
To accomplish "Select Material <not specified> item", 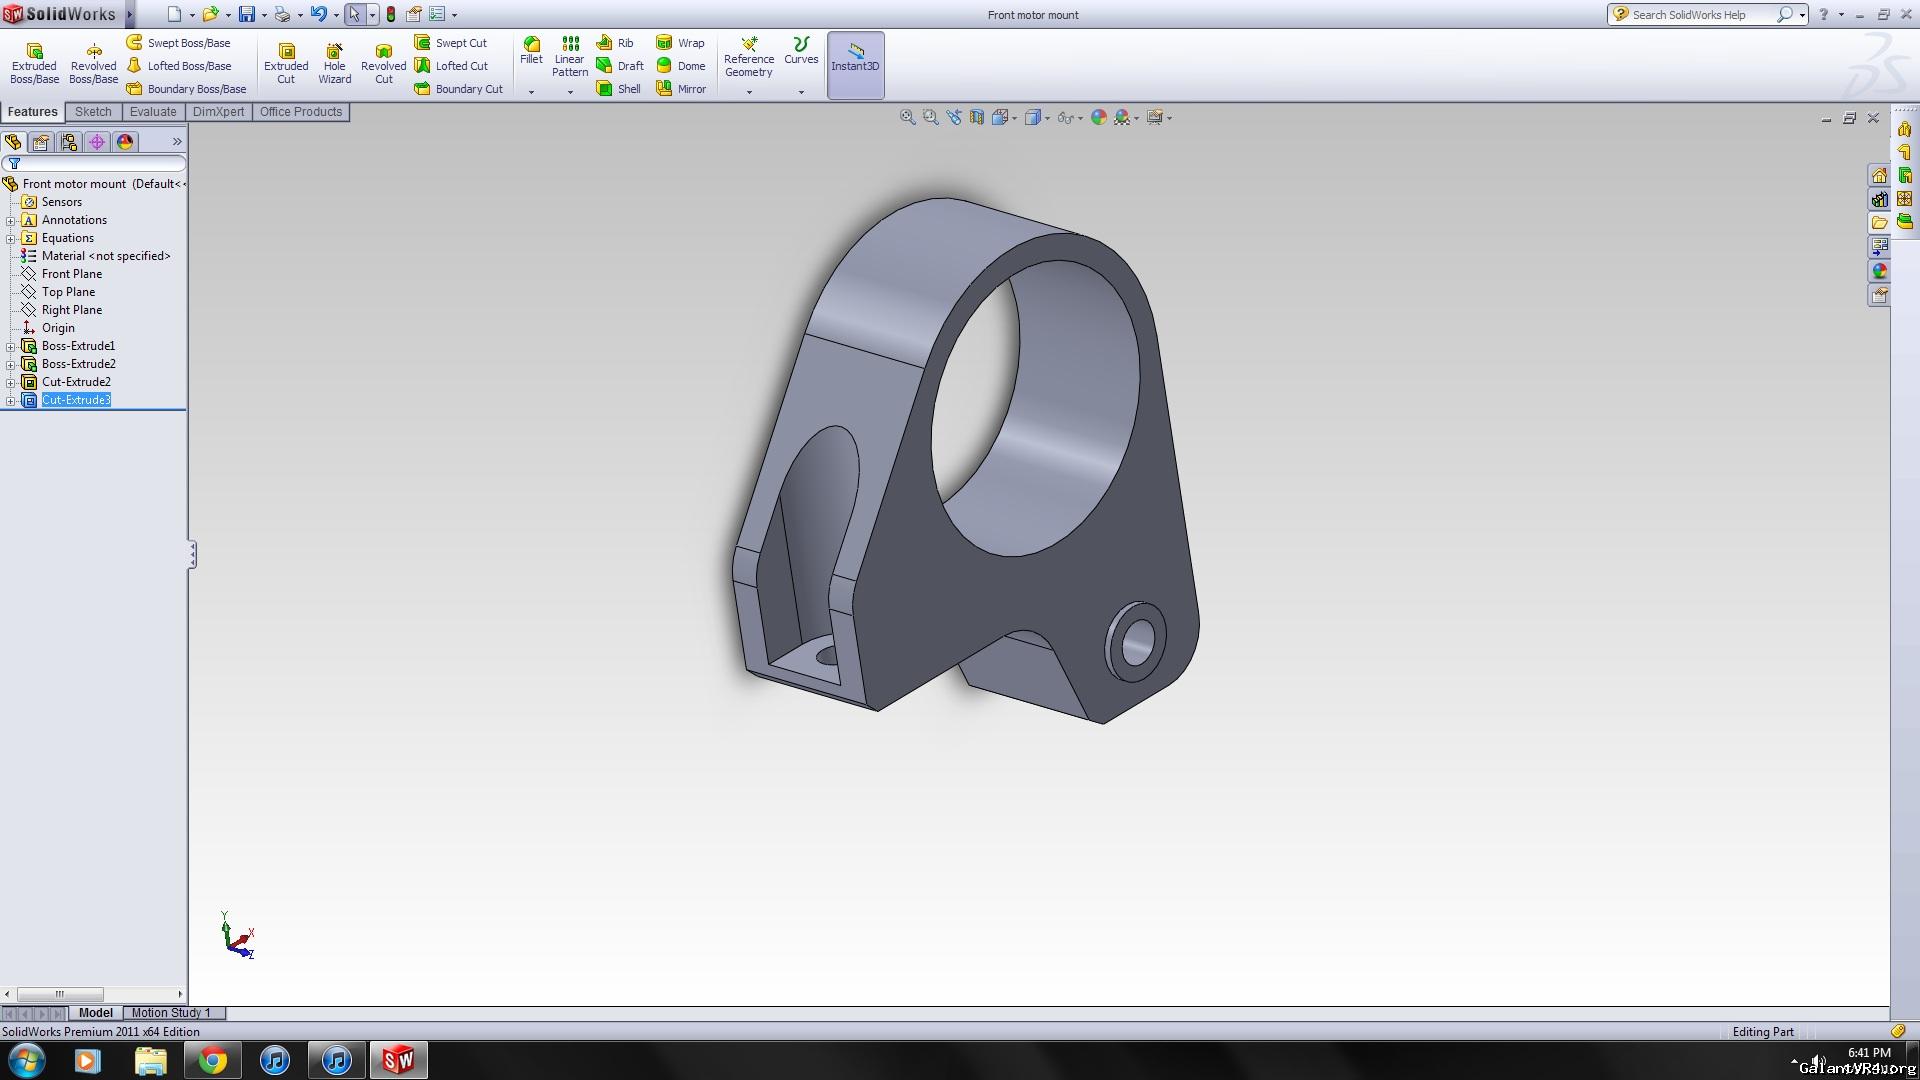I will (x=96, y=256).
